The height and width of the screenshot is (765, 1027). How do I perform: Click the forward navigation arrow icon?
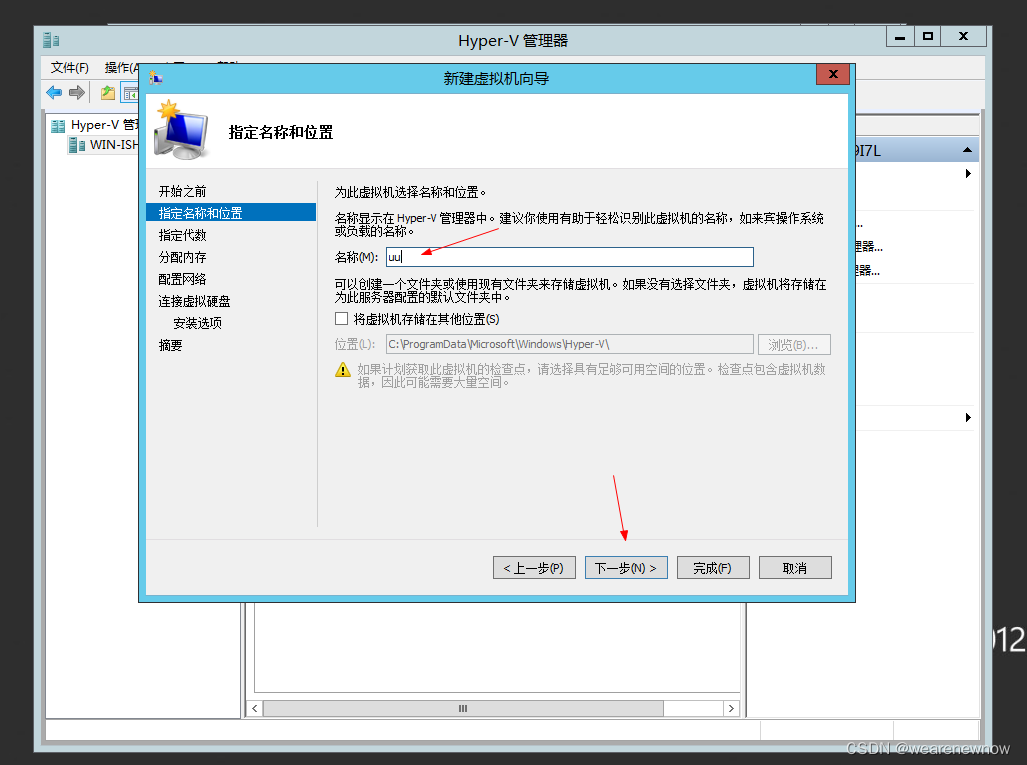(x=75, y=92)
